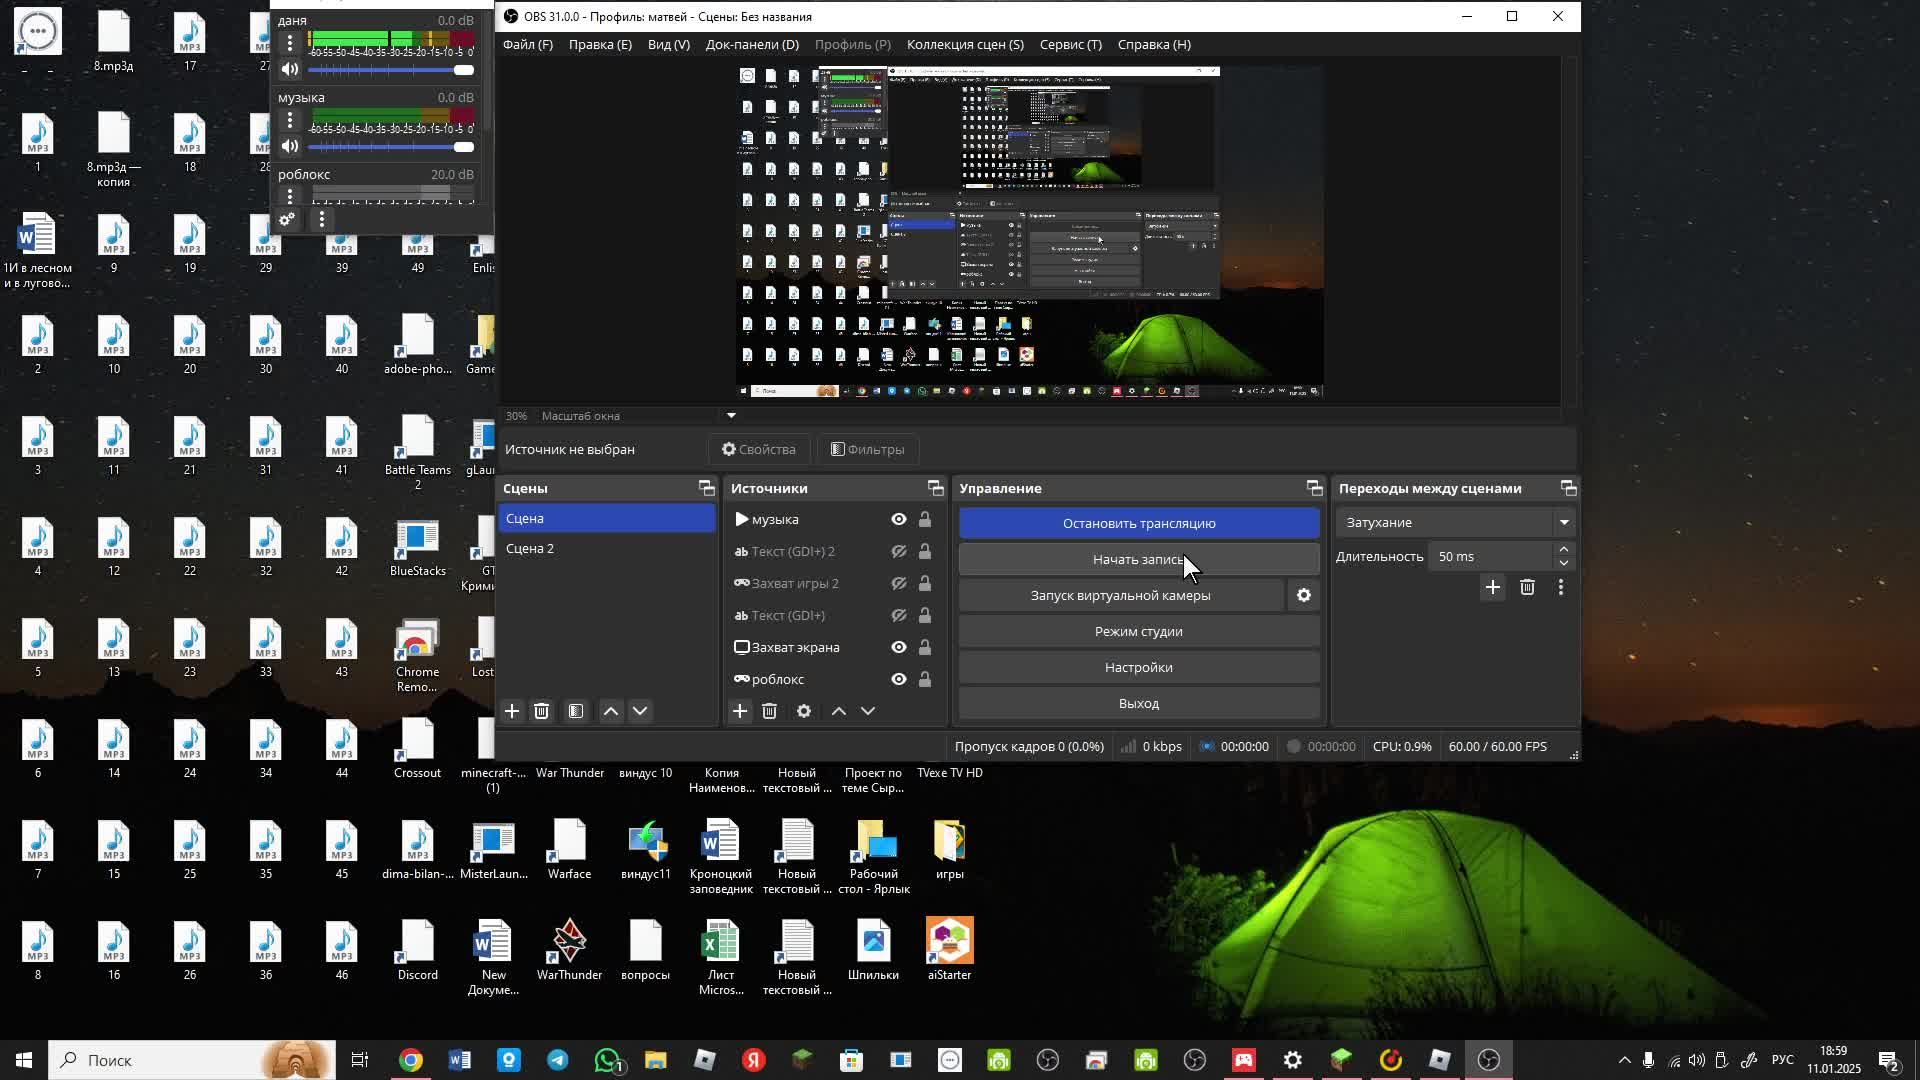Increase transition duration stepper up arrow
This screenshot has width=1920, height=1080.
pyautogui.click(x=1564, y=549)
